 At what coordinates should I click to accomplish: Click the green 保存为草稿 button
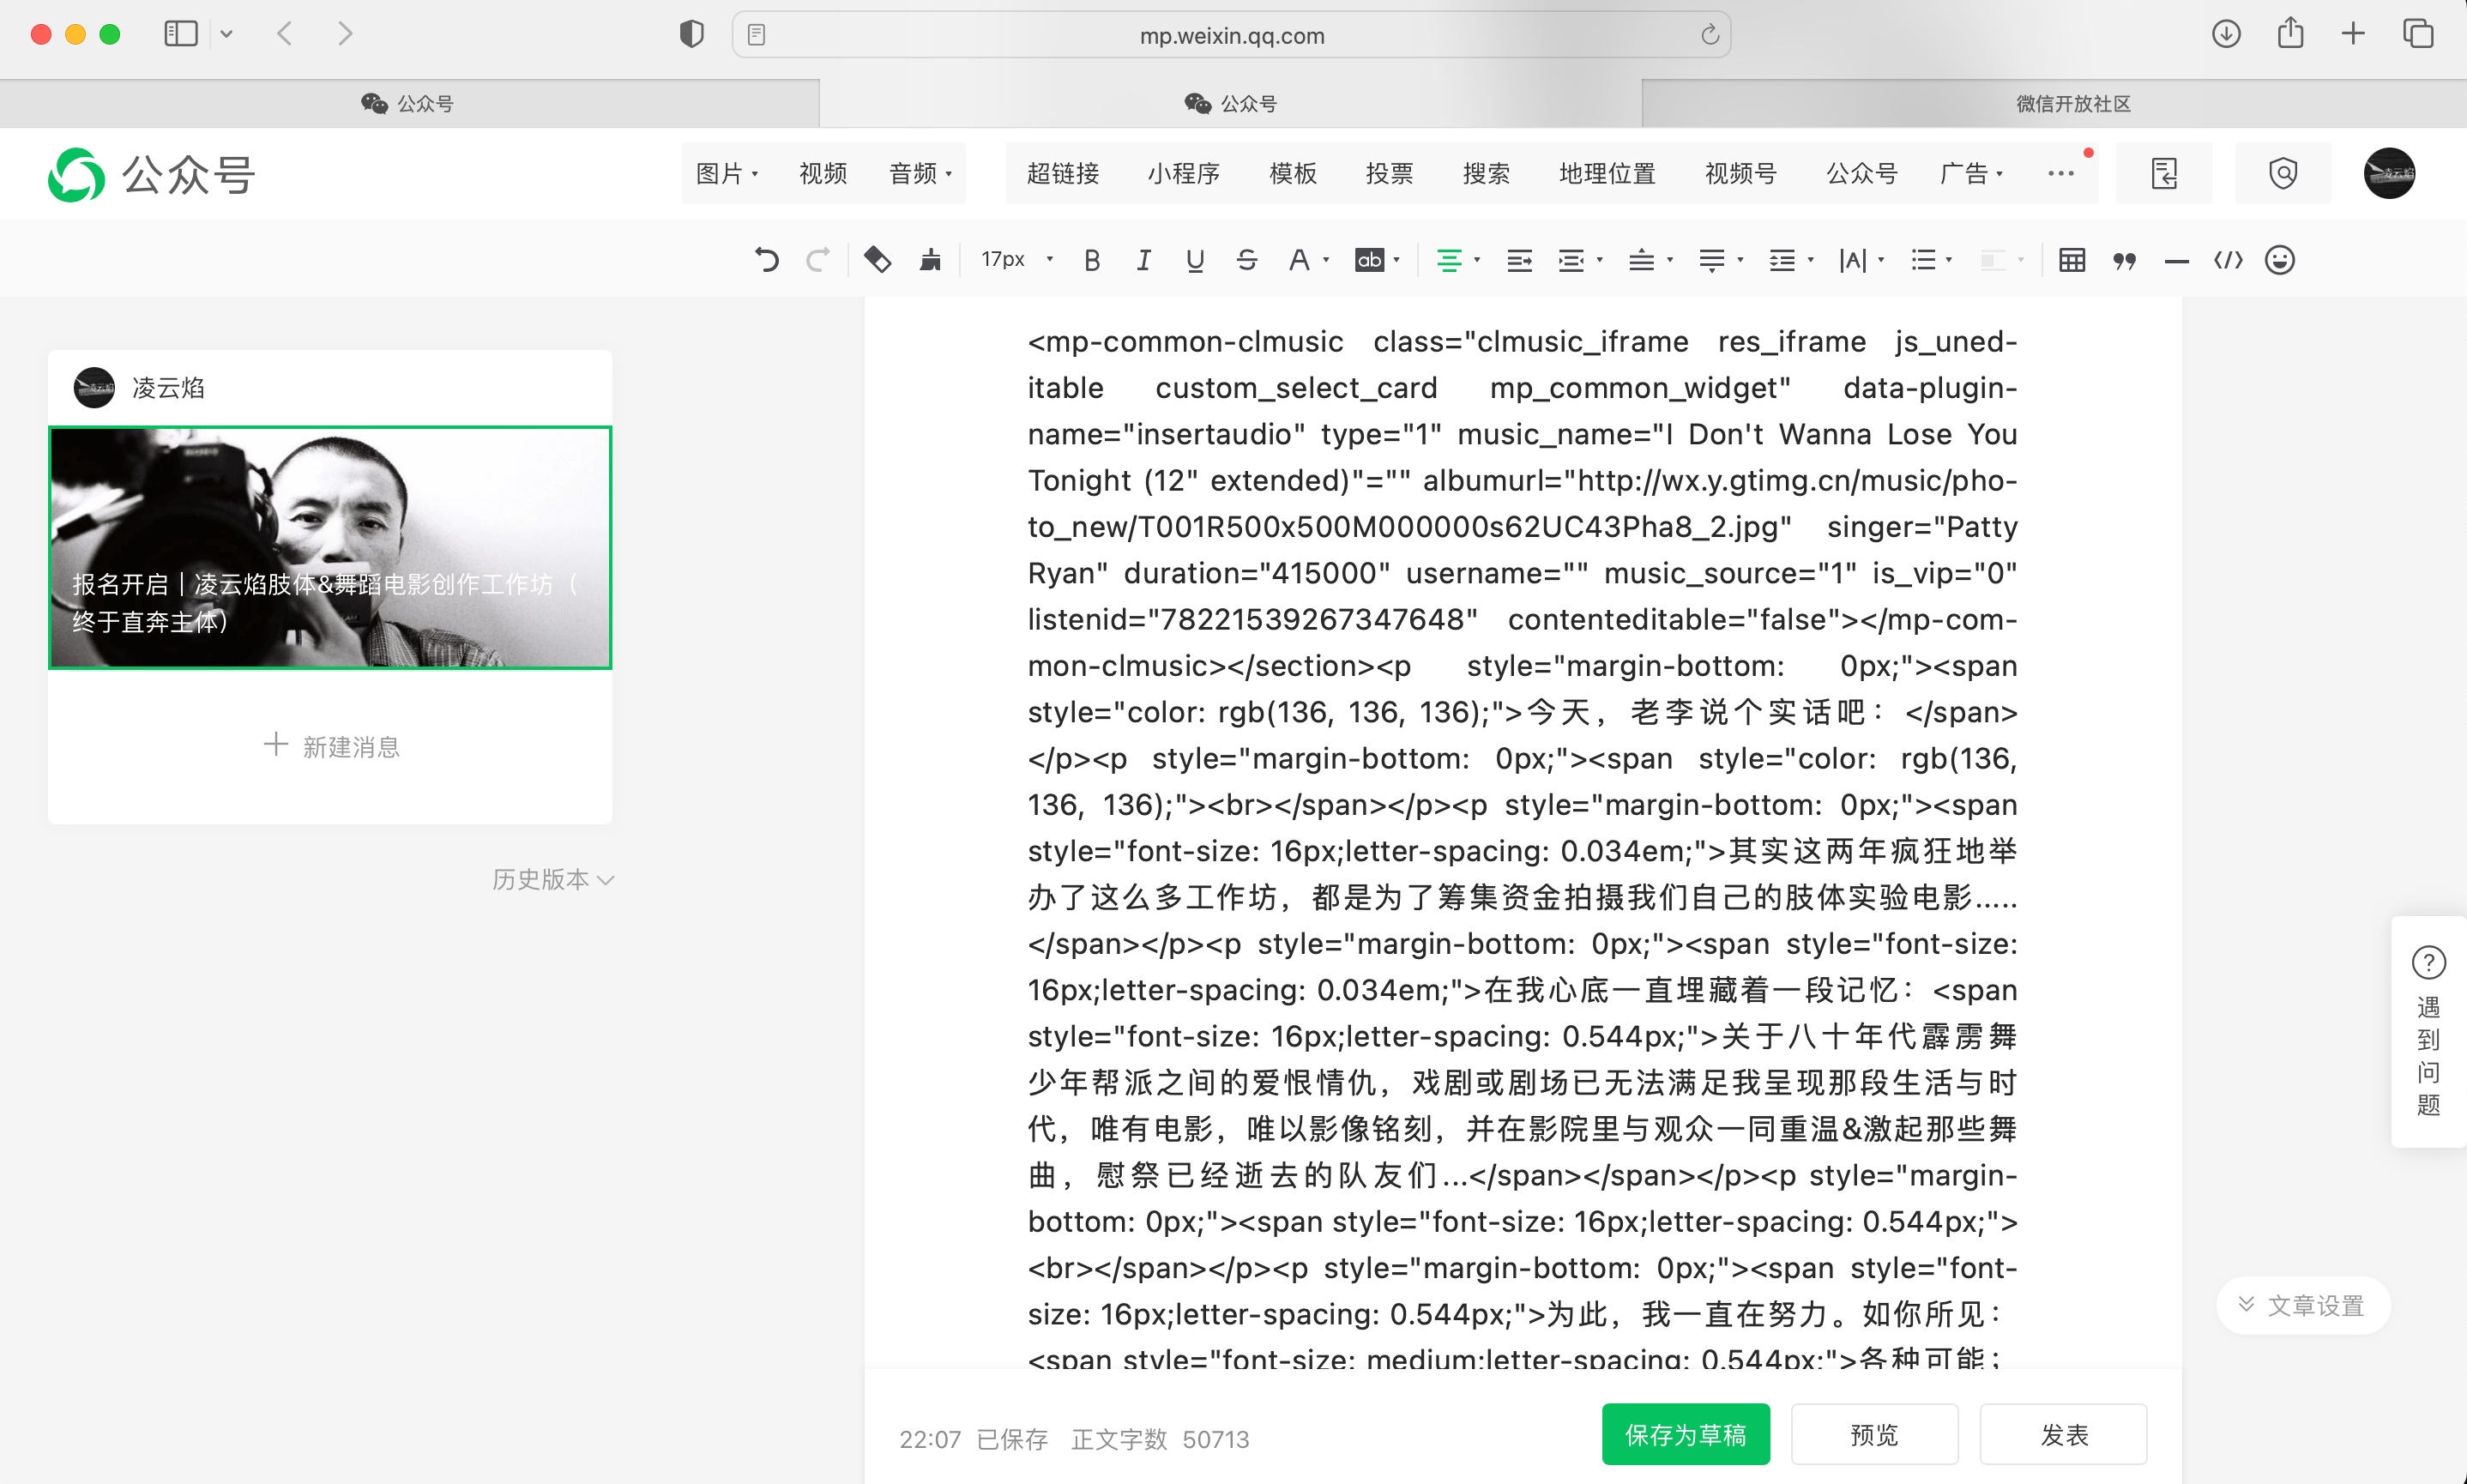[x=1685, y=1435]
